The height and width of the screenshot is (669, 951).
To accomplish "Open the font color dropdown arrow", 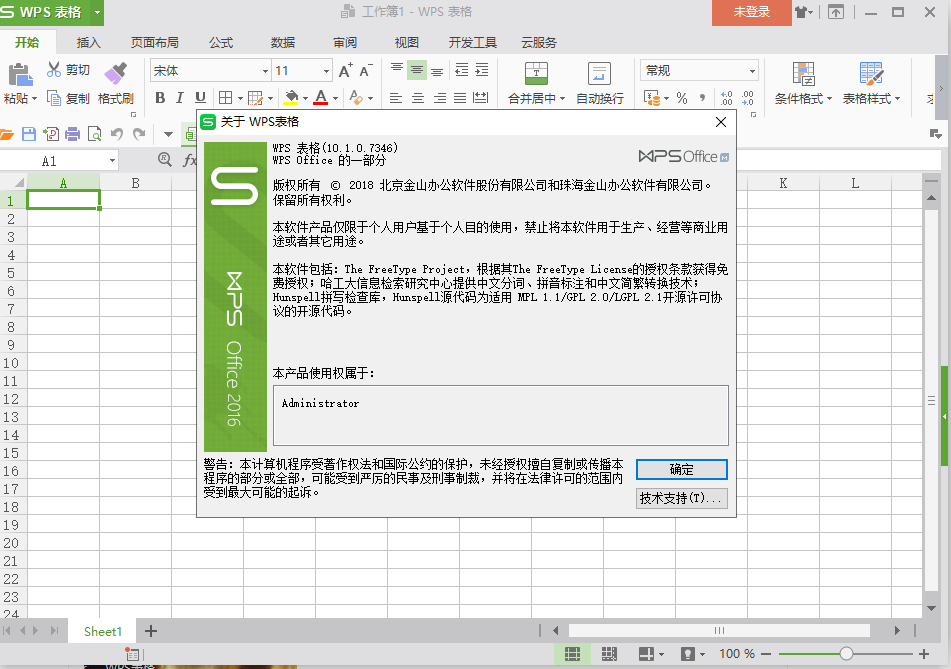I will click(335, 98).
